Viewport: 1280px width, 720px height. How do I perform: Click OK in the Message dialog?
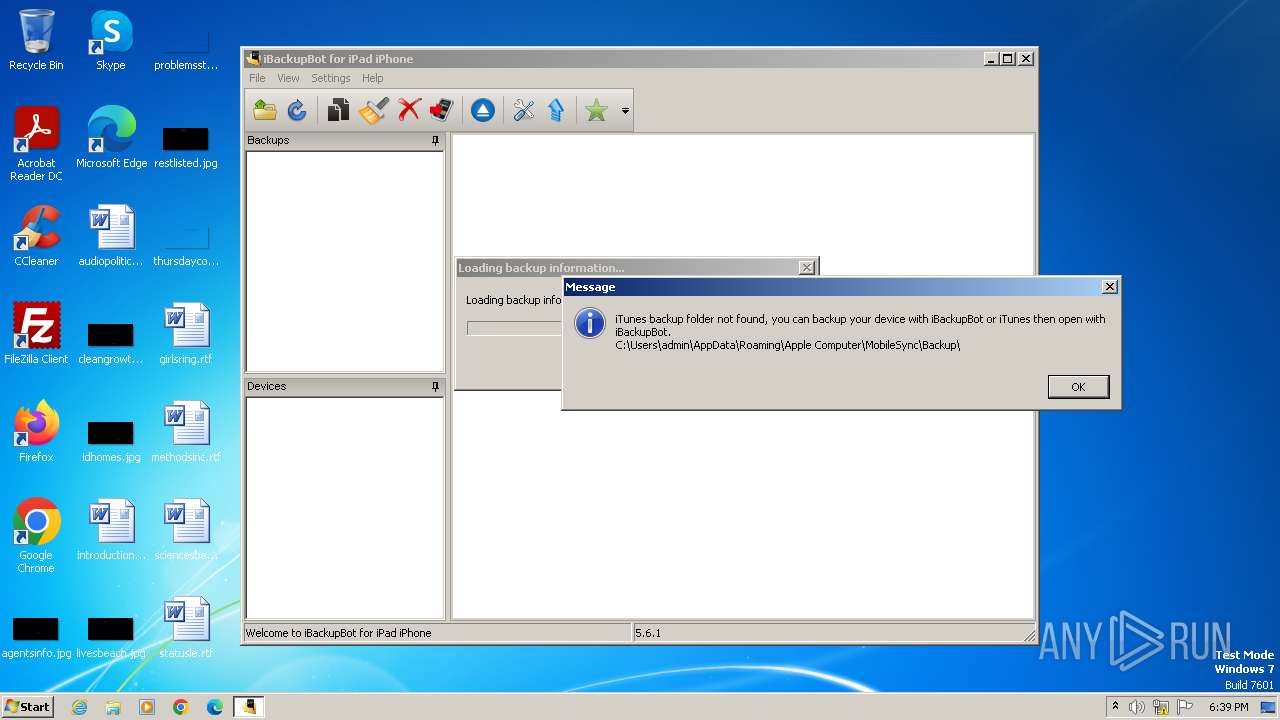click(1078, 387)
